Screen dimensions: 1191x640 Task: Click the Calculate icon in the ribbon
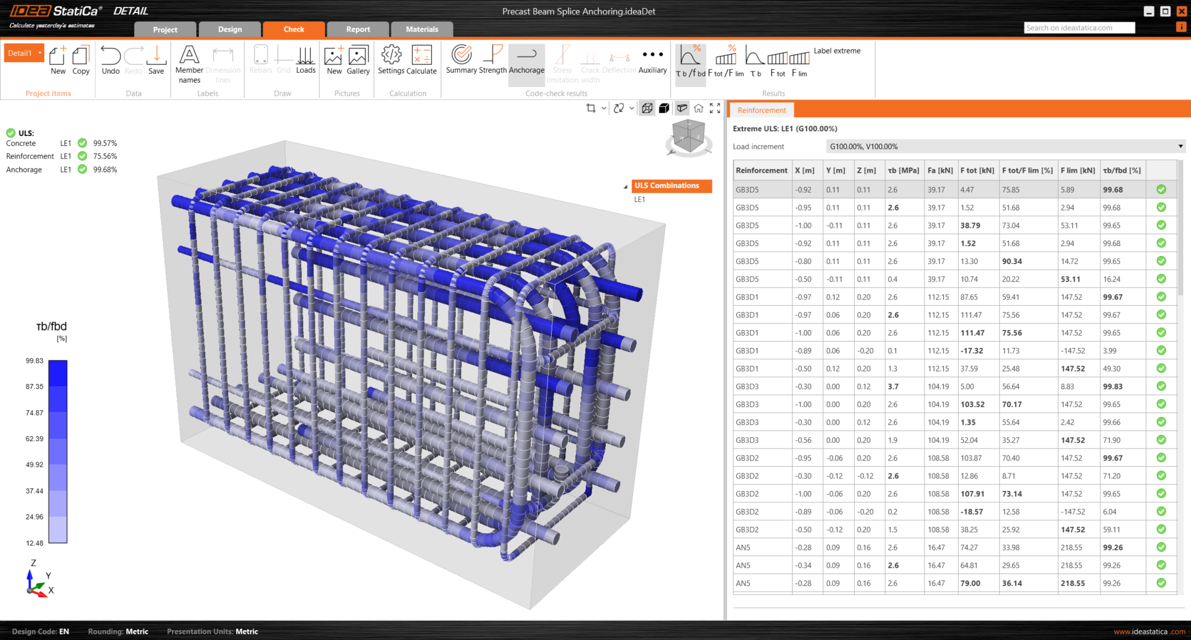click(422, 59)
